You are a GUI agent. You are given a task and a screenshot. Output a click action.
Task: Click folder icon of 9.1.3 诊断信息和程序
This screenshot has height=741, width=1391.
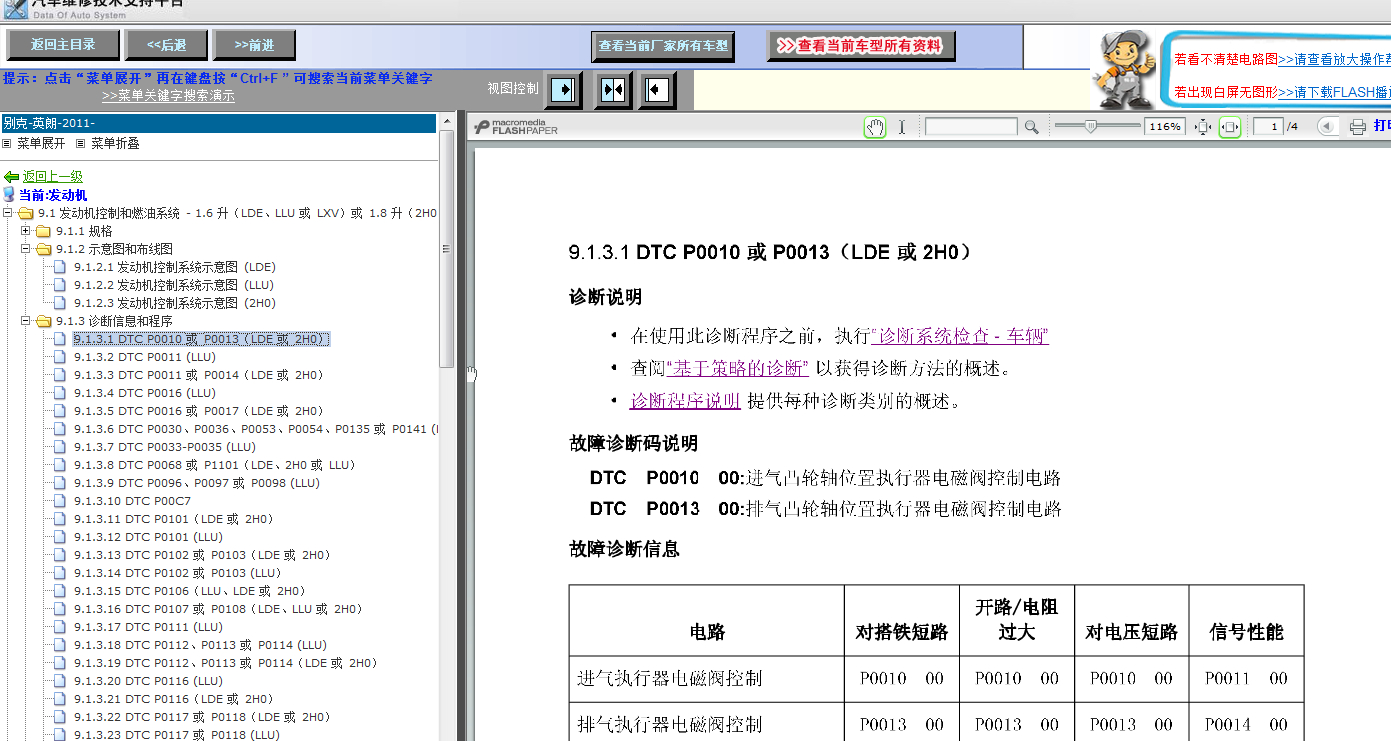click(44, 321)
